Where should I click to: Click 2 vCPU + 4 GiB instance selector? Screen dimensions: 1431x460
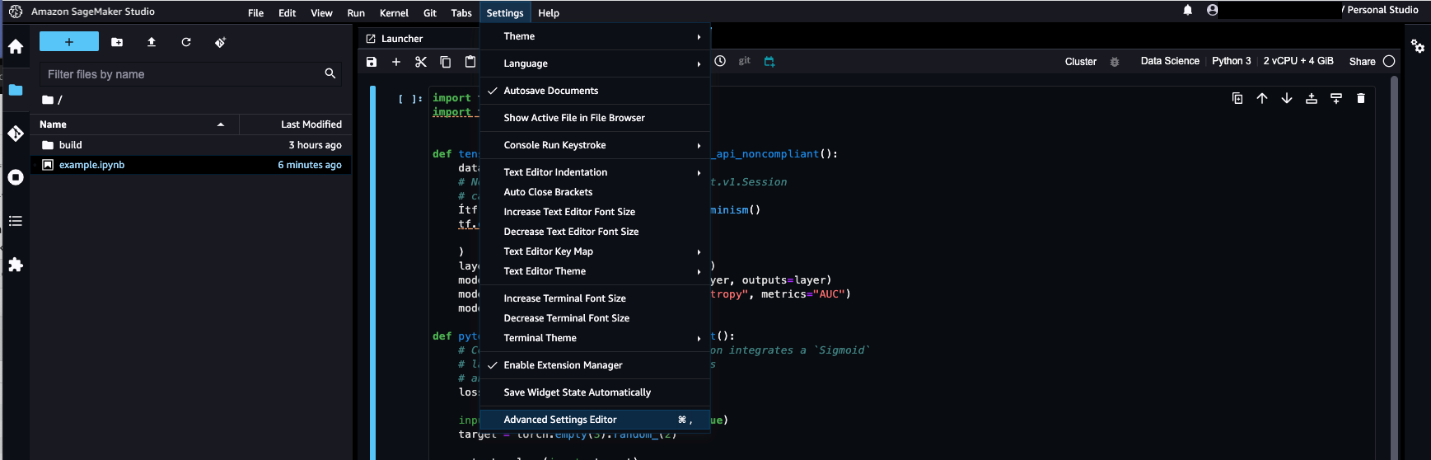(x=1298, y=61)
